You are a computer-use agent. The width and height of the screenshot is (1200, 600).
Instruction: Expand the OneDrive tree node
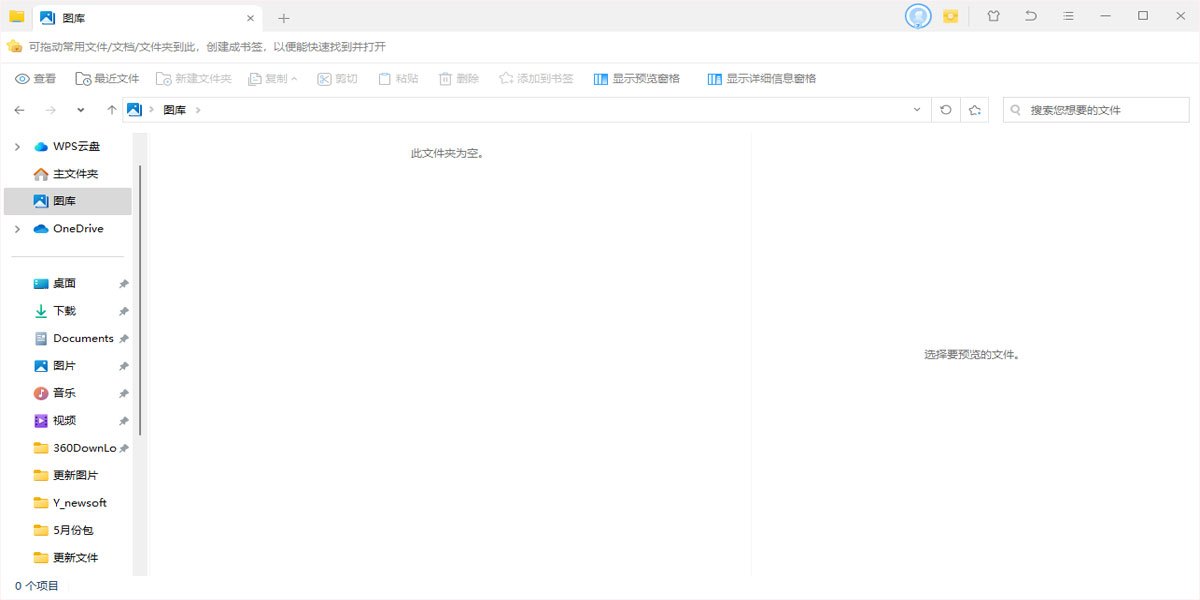click(x=17, y=229)
